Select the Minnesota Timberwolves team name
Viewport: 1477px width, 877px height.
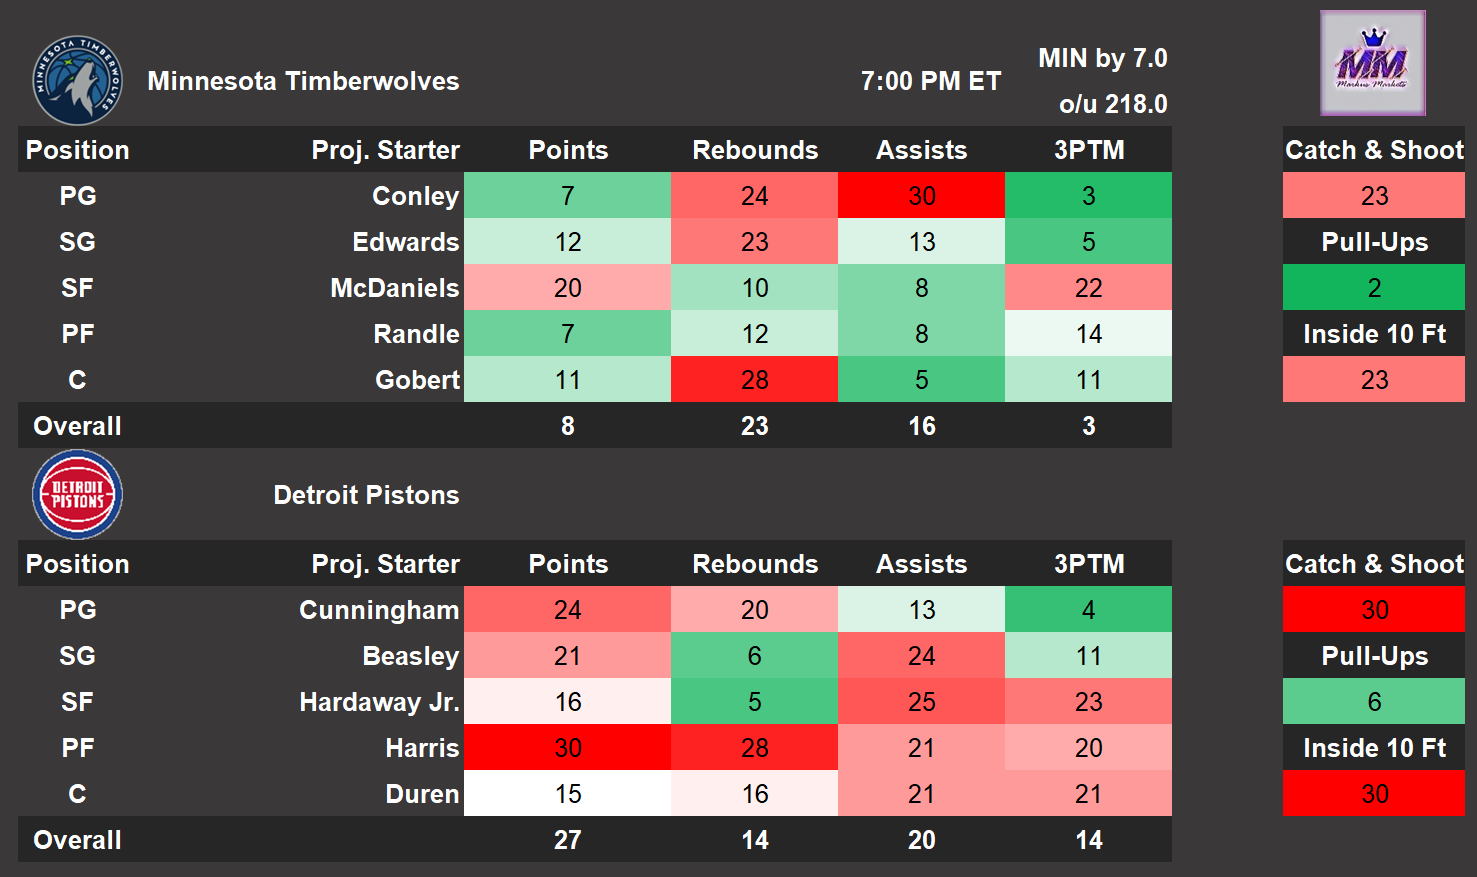click(303, 81)
